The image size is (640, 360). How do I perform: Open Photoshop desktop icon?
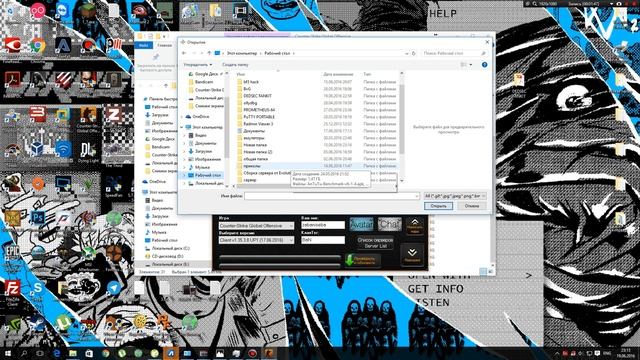(x=37, y=218)
